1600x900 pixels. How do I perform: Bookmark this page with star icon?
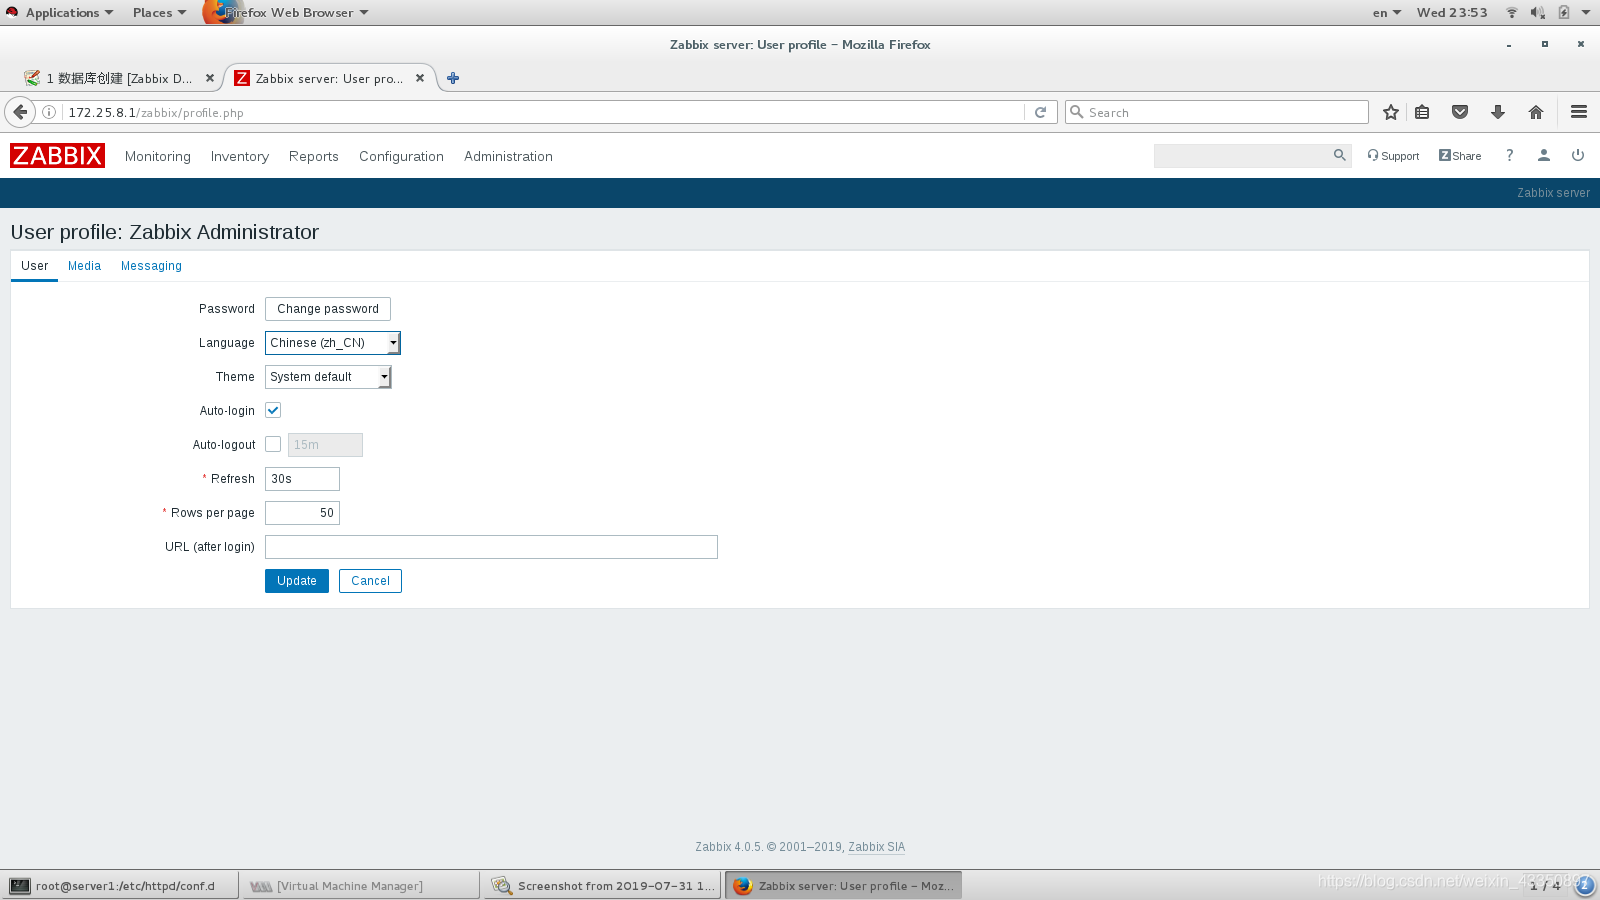click(x=1390, y=112)
